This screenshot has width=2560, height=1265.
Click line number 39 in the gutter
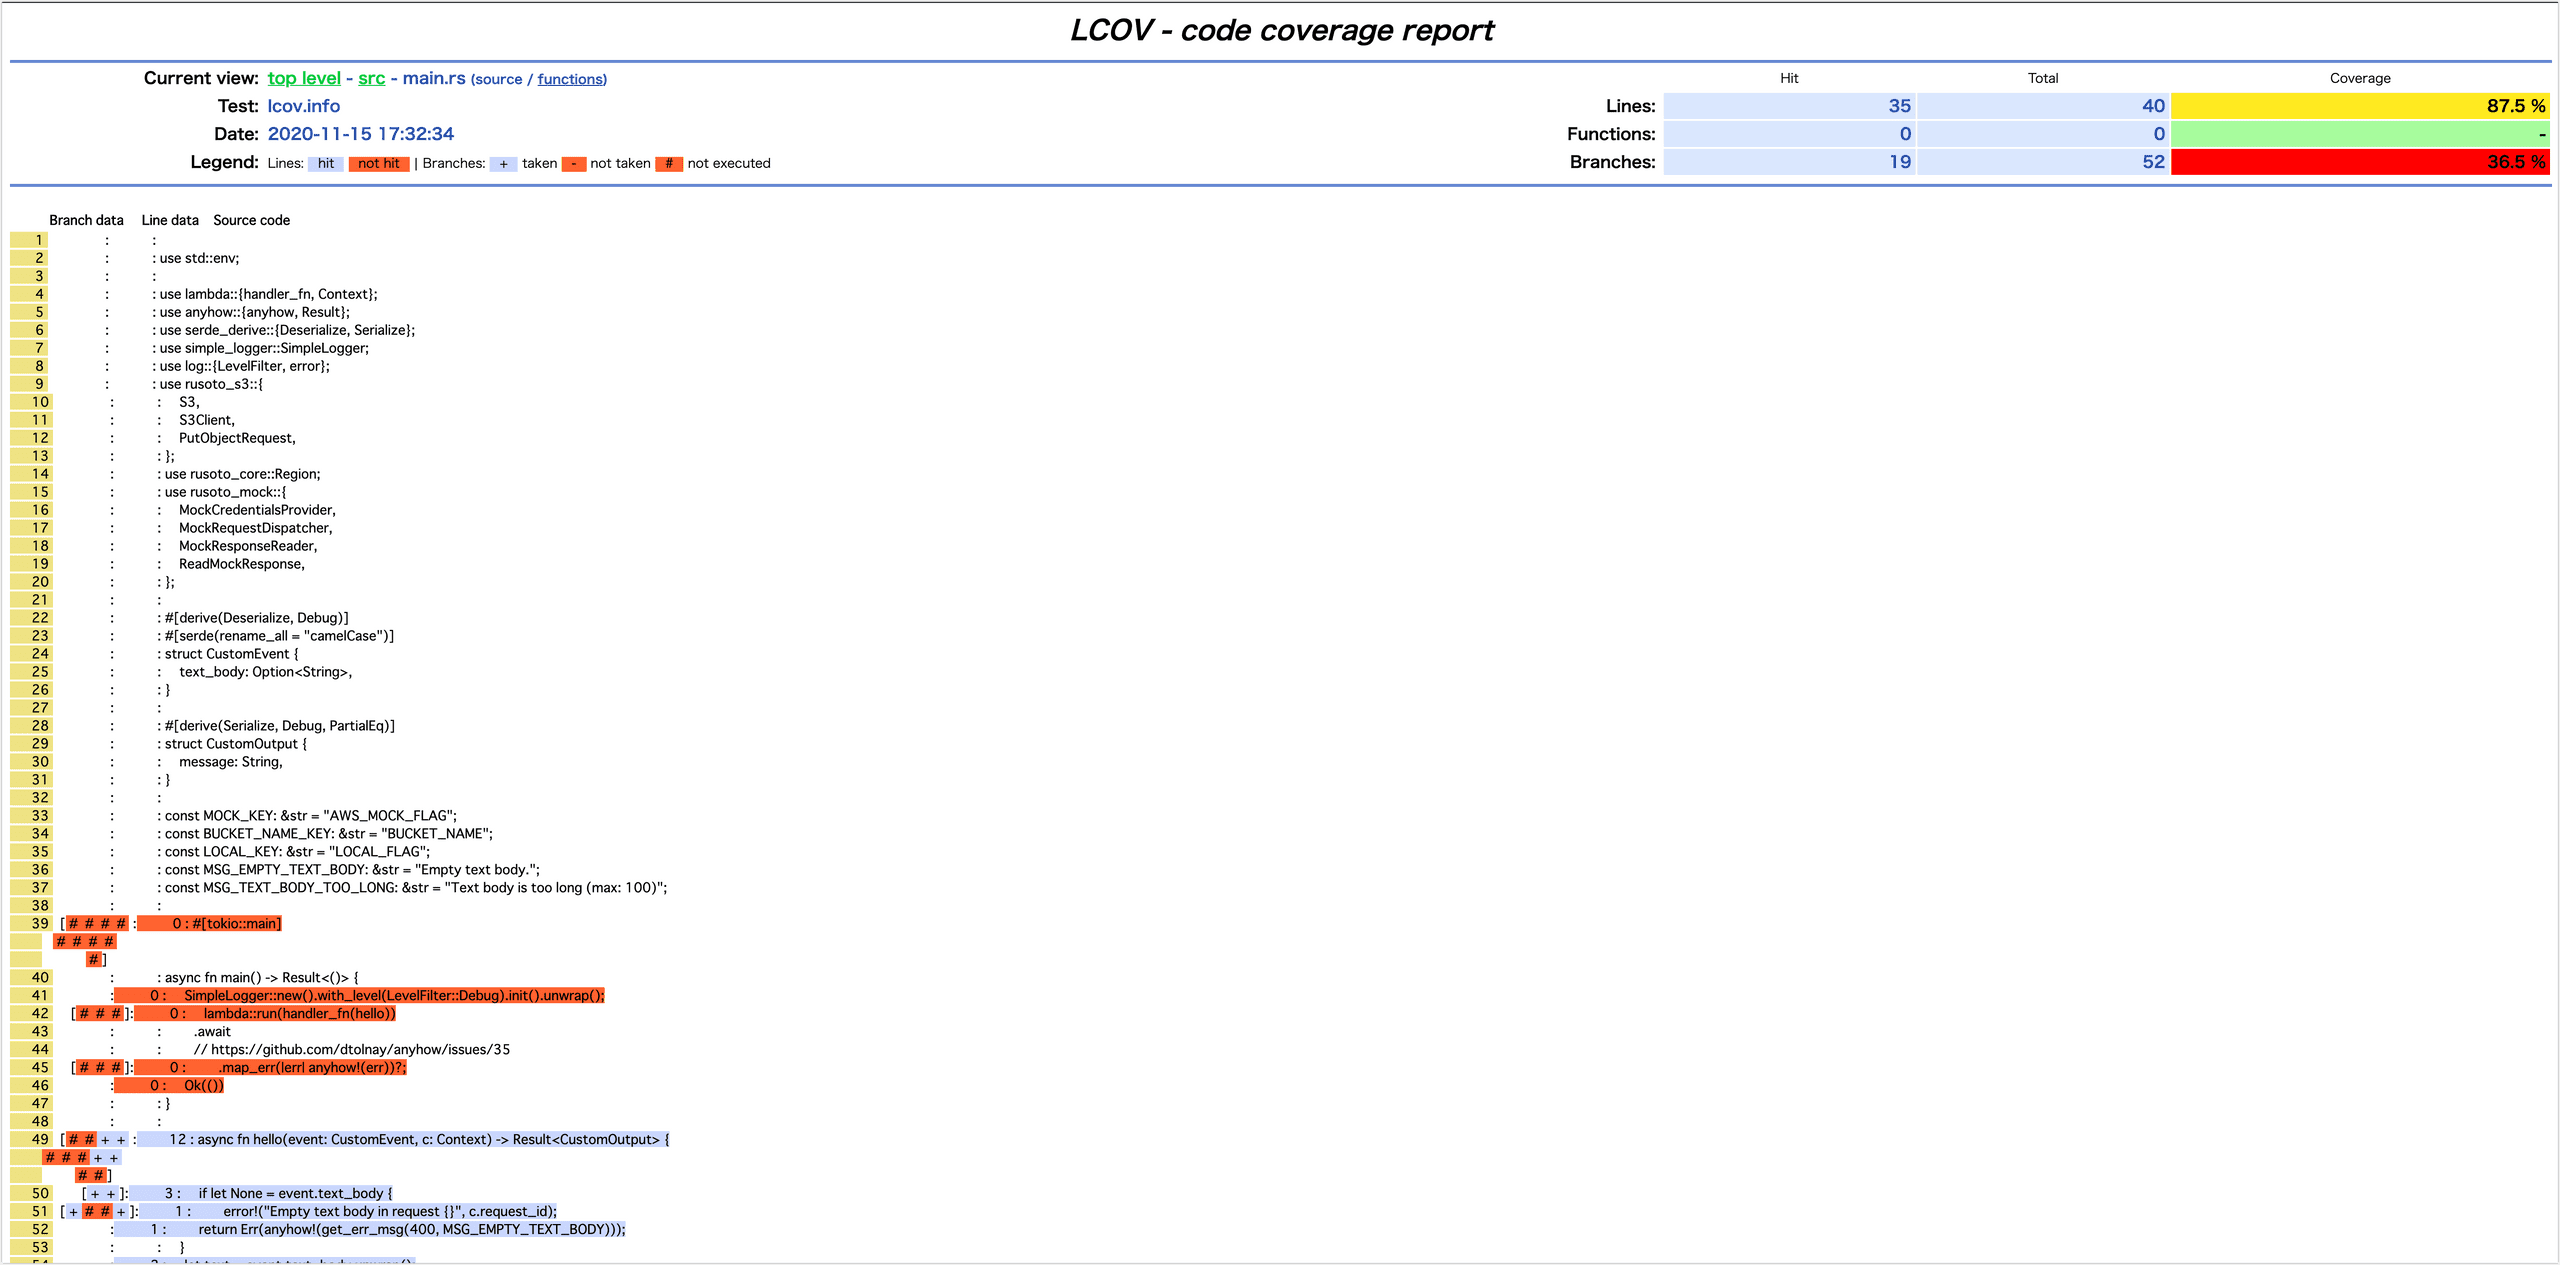click(40, 923)
